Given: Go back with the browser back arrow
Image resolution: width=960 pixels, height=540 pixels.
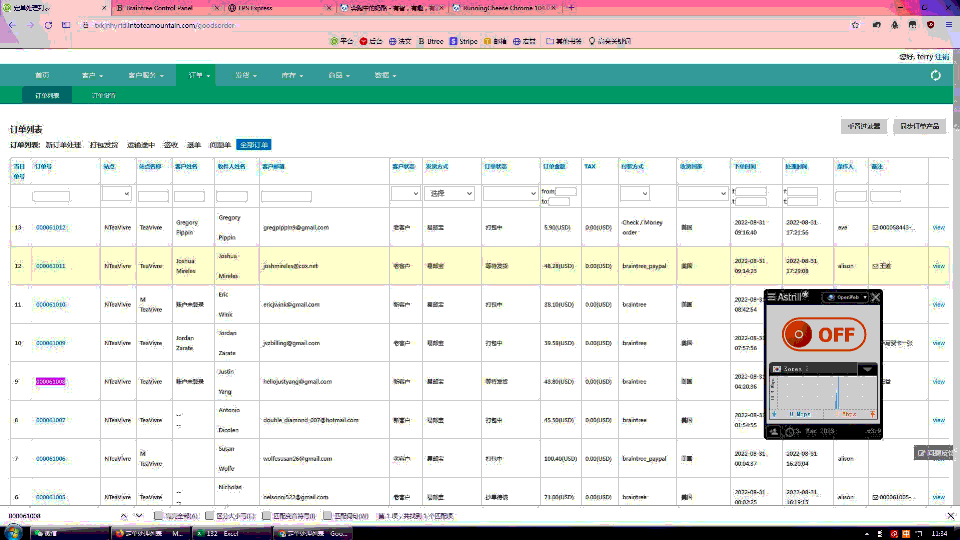Looking at the screenshot, I should 13,25.
